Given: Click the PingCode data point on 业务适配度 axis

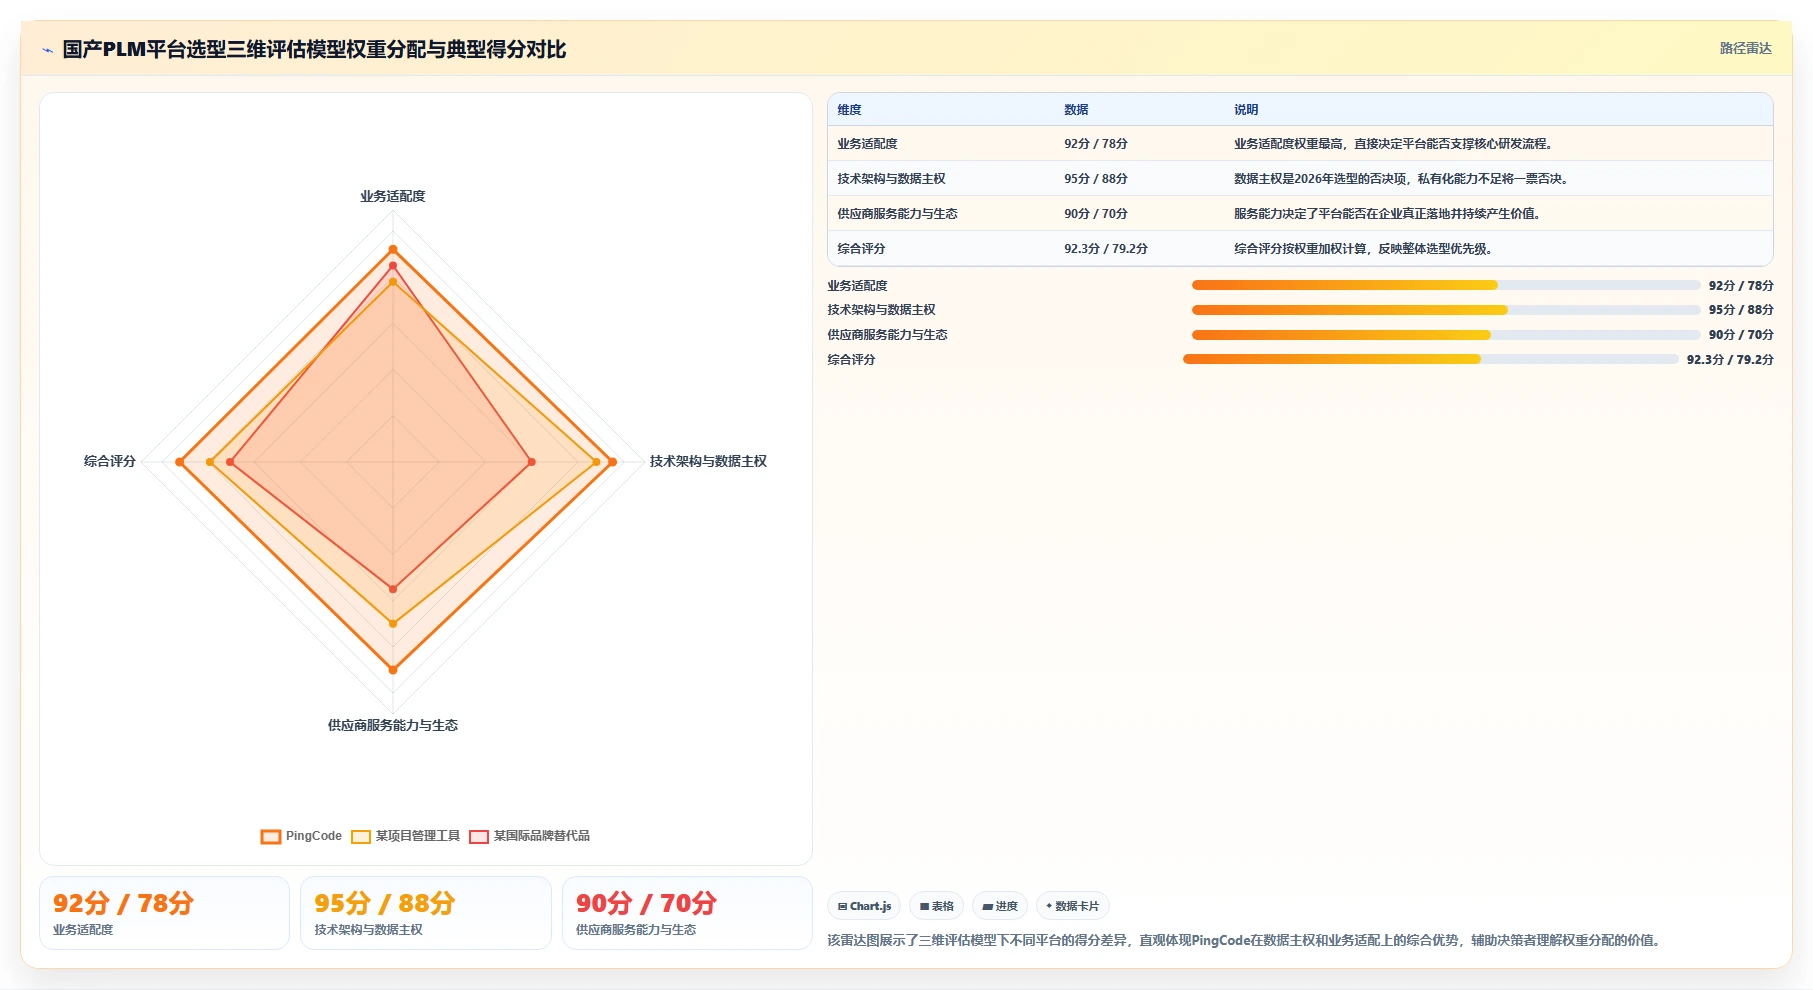Looking at the screenshot, I should [393, 249].
